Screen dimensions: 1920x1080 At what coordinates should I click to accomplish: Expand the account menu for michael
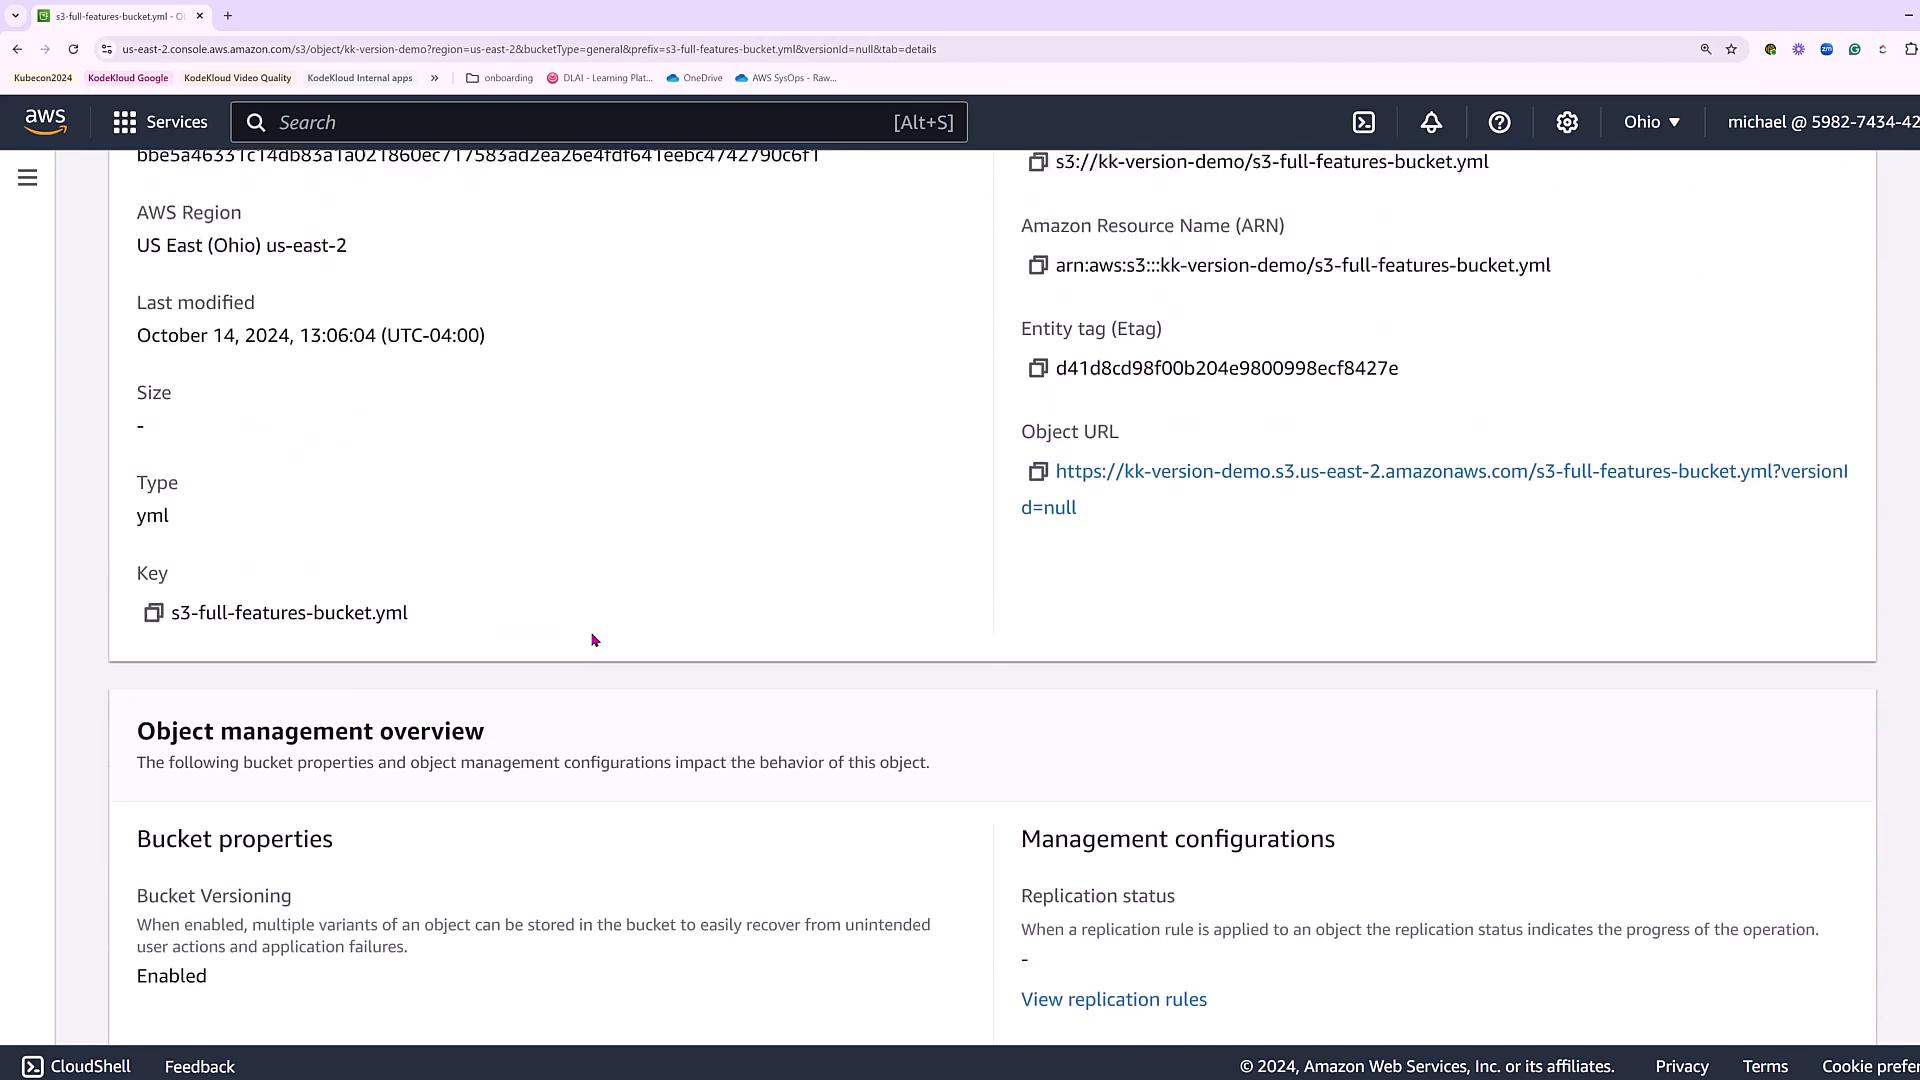pos(1822,122)
